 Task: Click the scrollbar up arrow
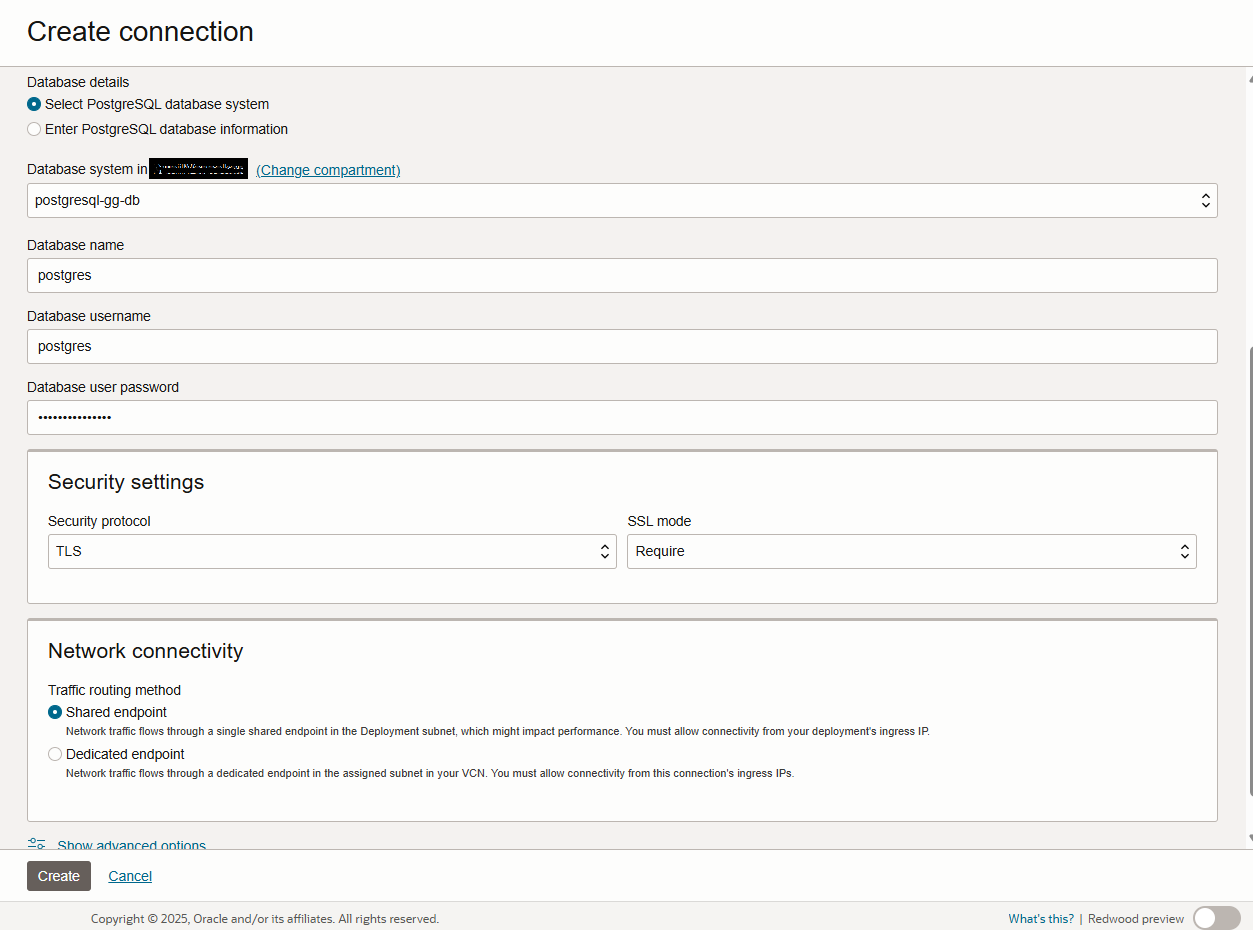pos(1248,78)
